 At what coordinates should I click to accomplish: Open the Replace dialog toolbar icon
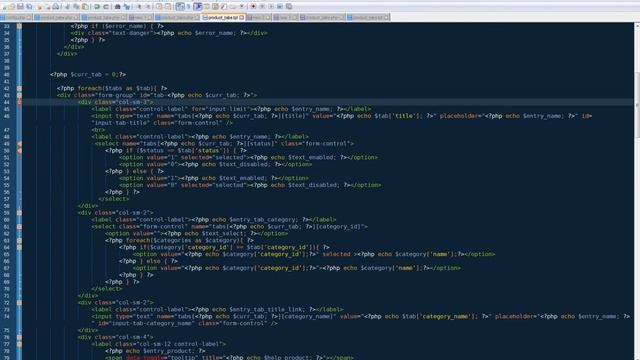(x=127, y=7)
